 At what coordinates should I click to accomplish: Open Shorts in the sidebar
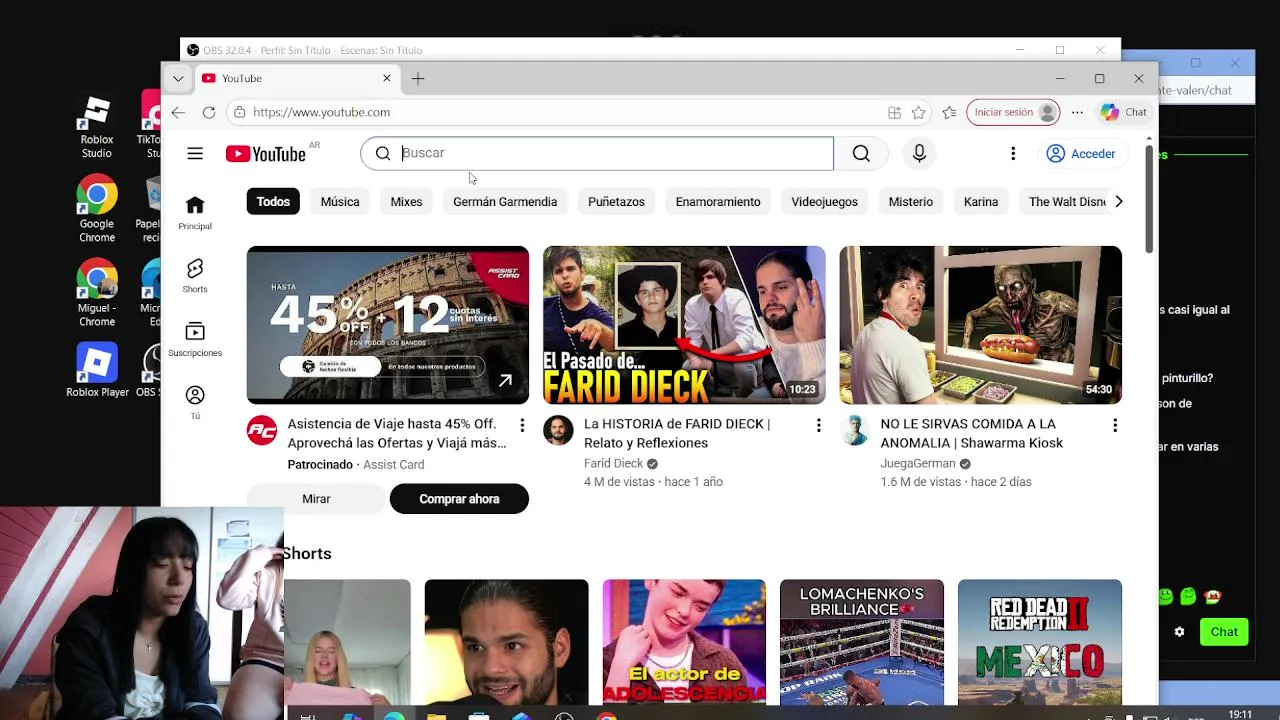[195, 276]
